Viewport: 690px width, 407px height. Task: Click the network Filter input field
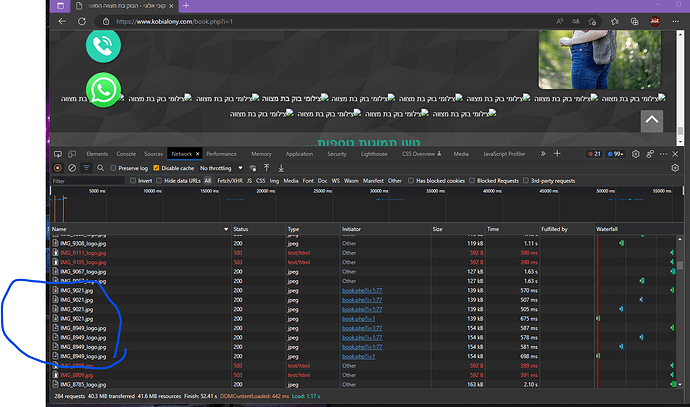(87, 181)
